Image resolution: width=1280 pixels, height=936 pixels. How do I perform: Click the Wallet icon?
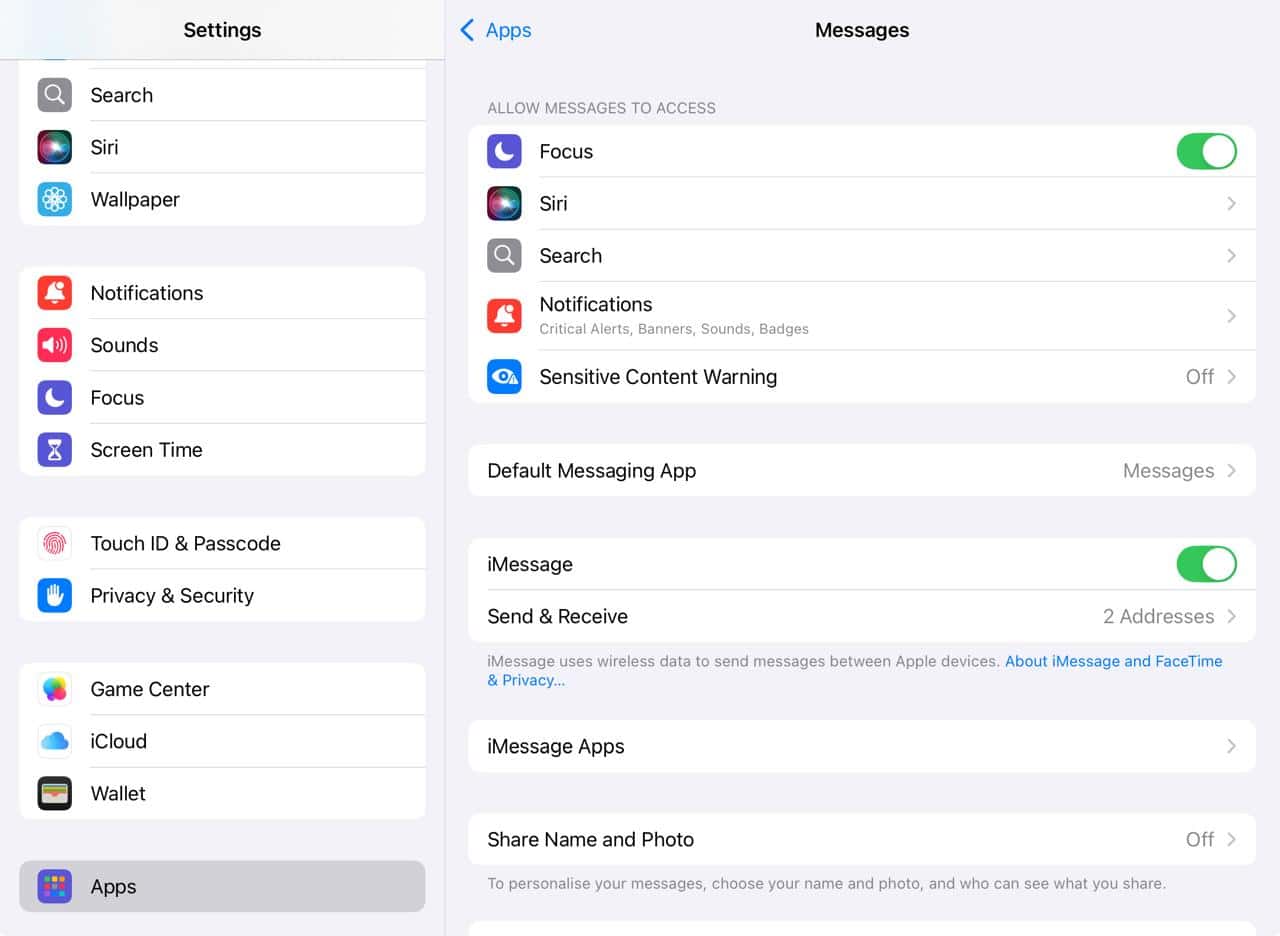click(55, 793)
